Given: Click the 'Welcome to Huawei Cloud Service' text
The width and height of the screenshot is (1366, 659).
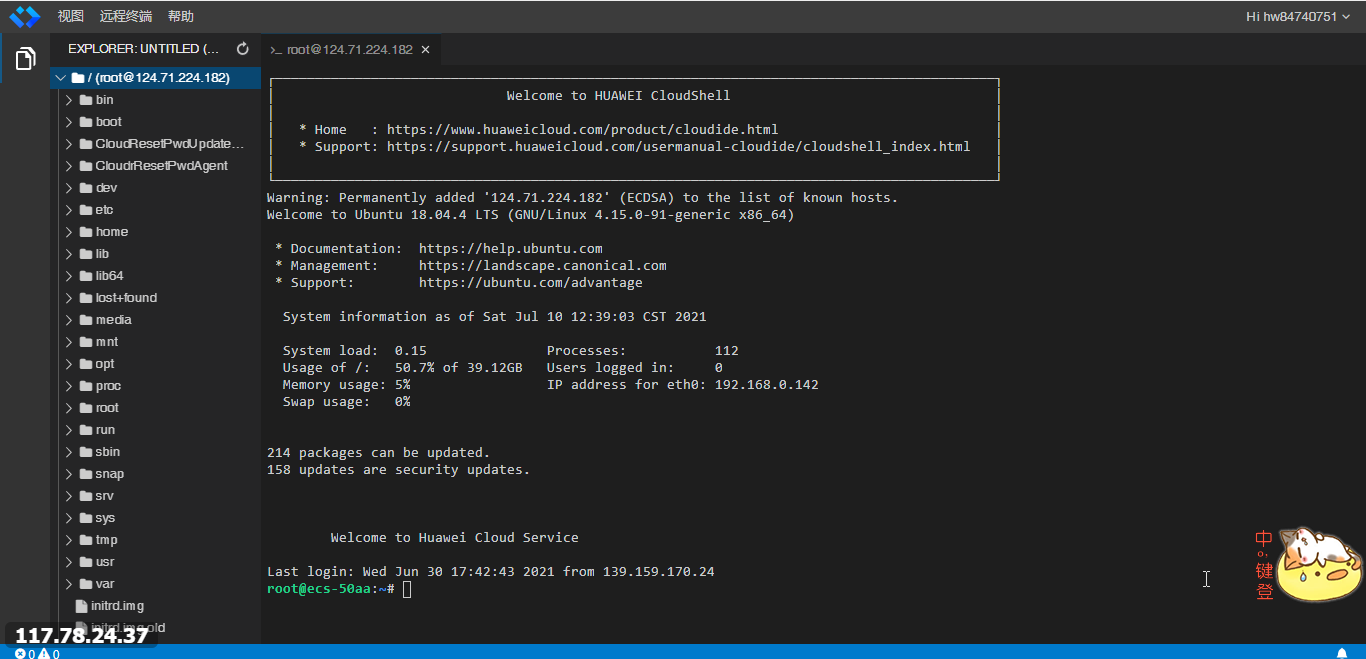Looking at the screenshot, I should pyautogui.click(x=455, y=537).
